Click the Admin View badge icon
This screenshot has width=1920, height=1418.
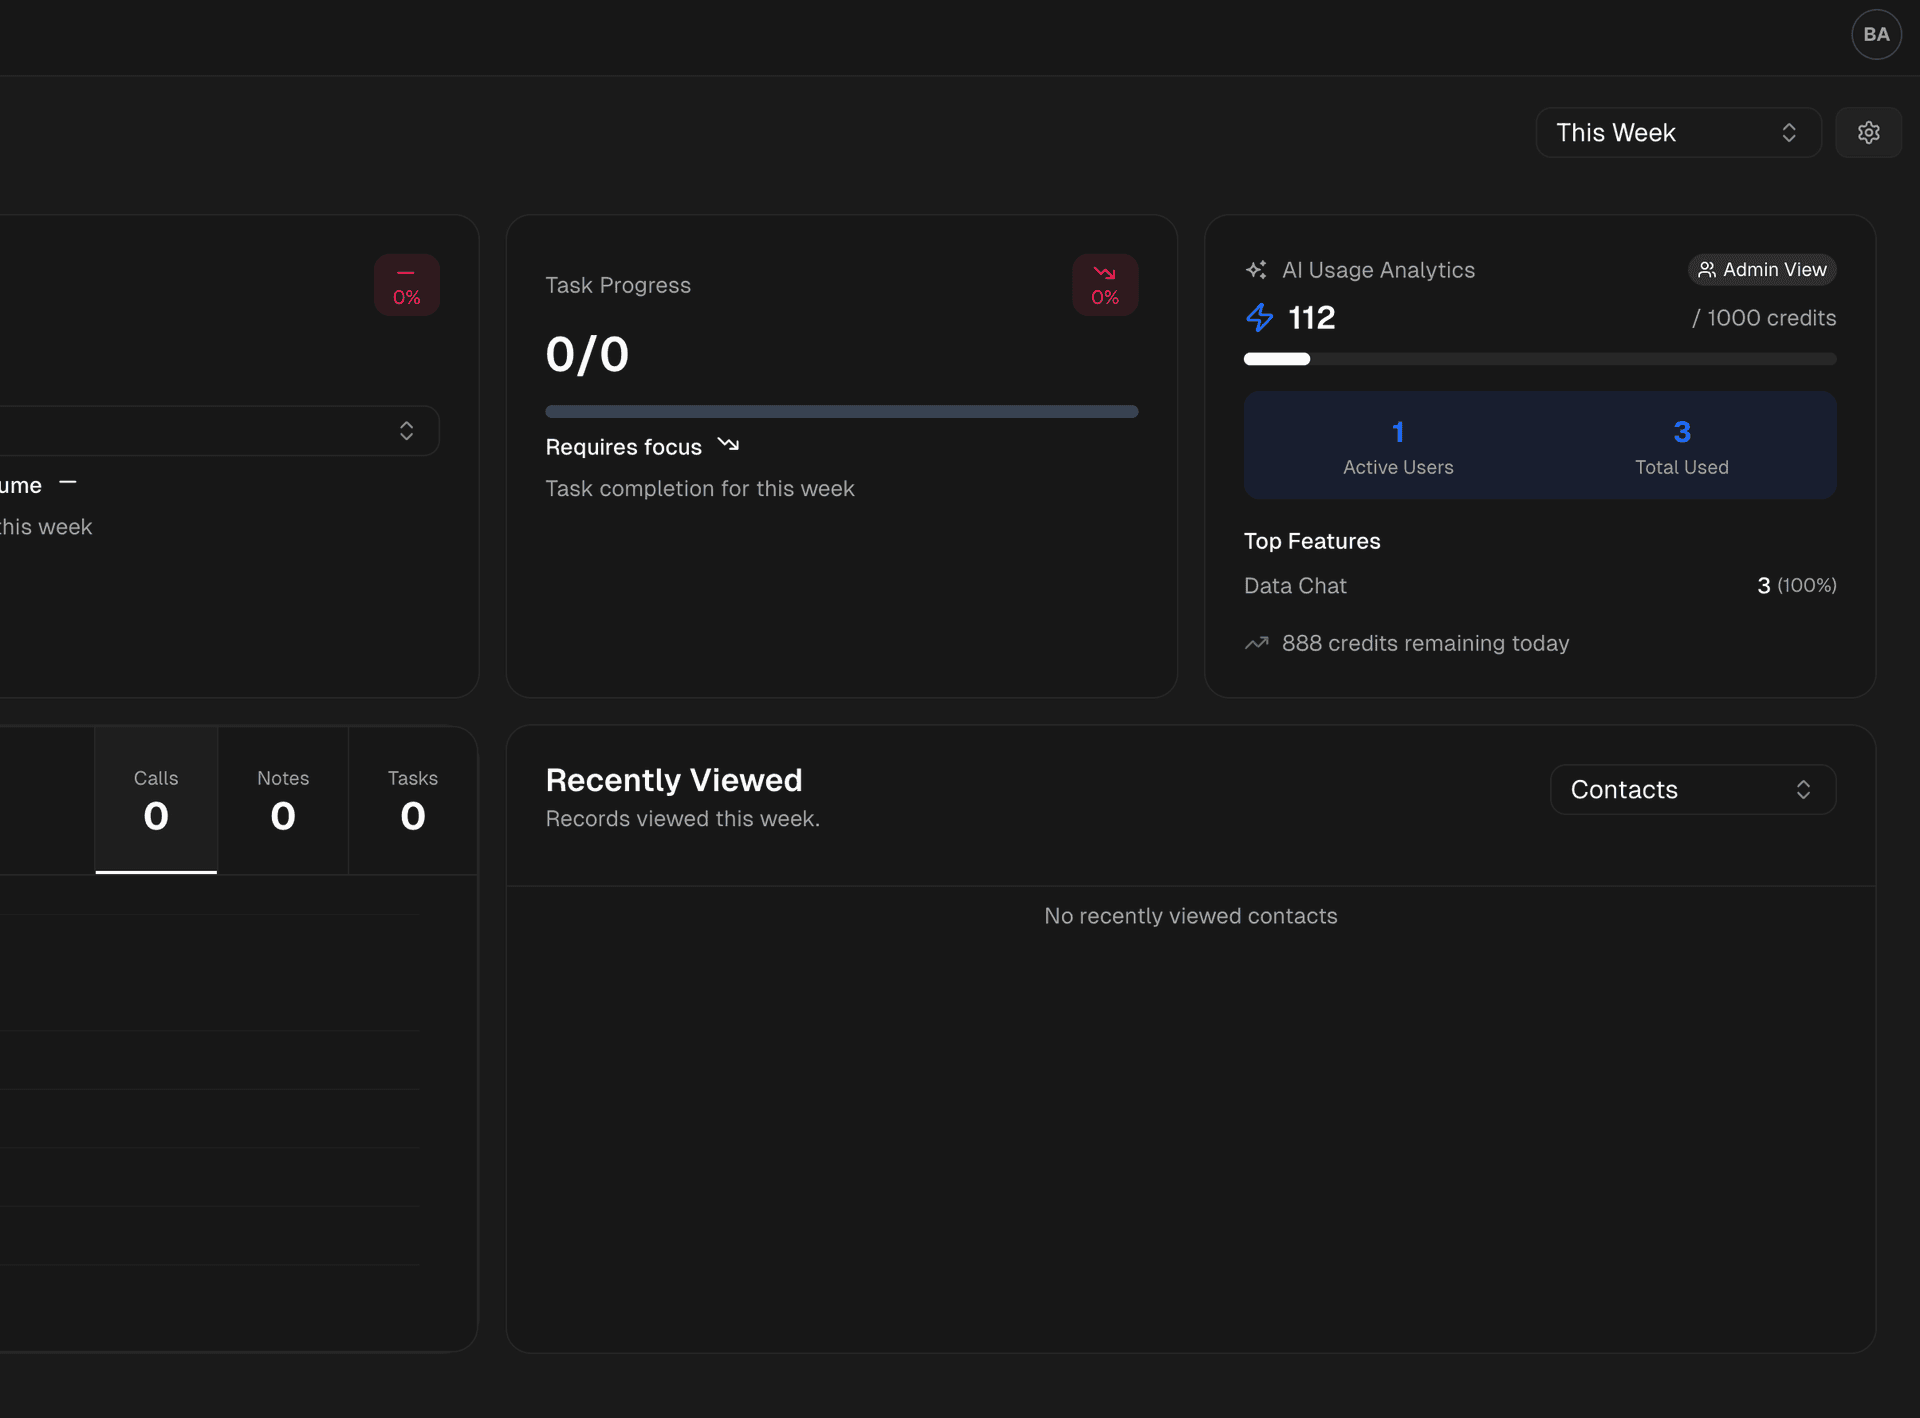(x=1707, y=269)
